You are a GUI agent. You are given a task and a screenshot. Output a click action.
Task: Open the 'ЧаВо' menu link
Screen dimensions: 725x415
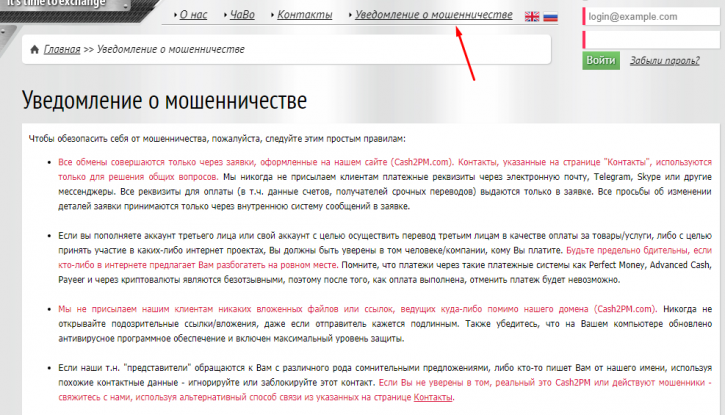pyautogui.click(x=242, y=15)
